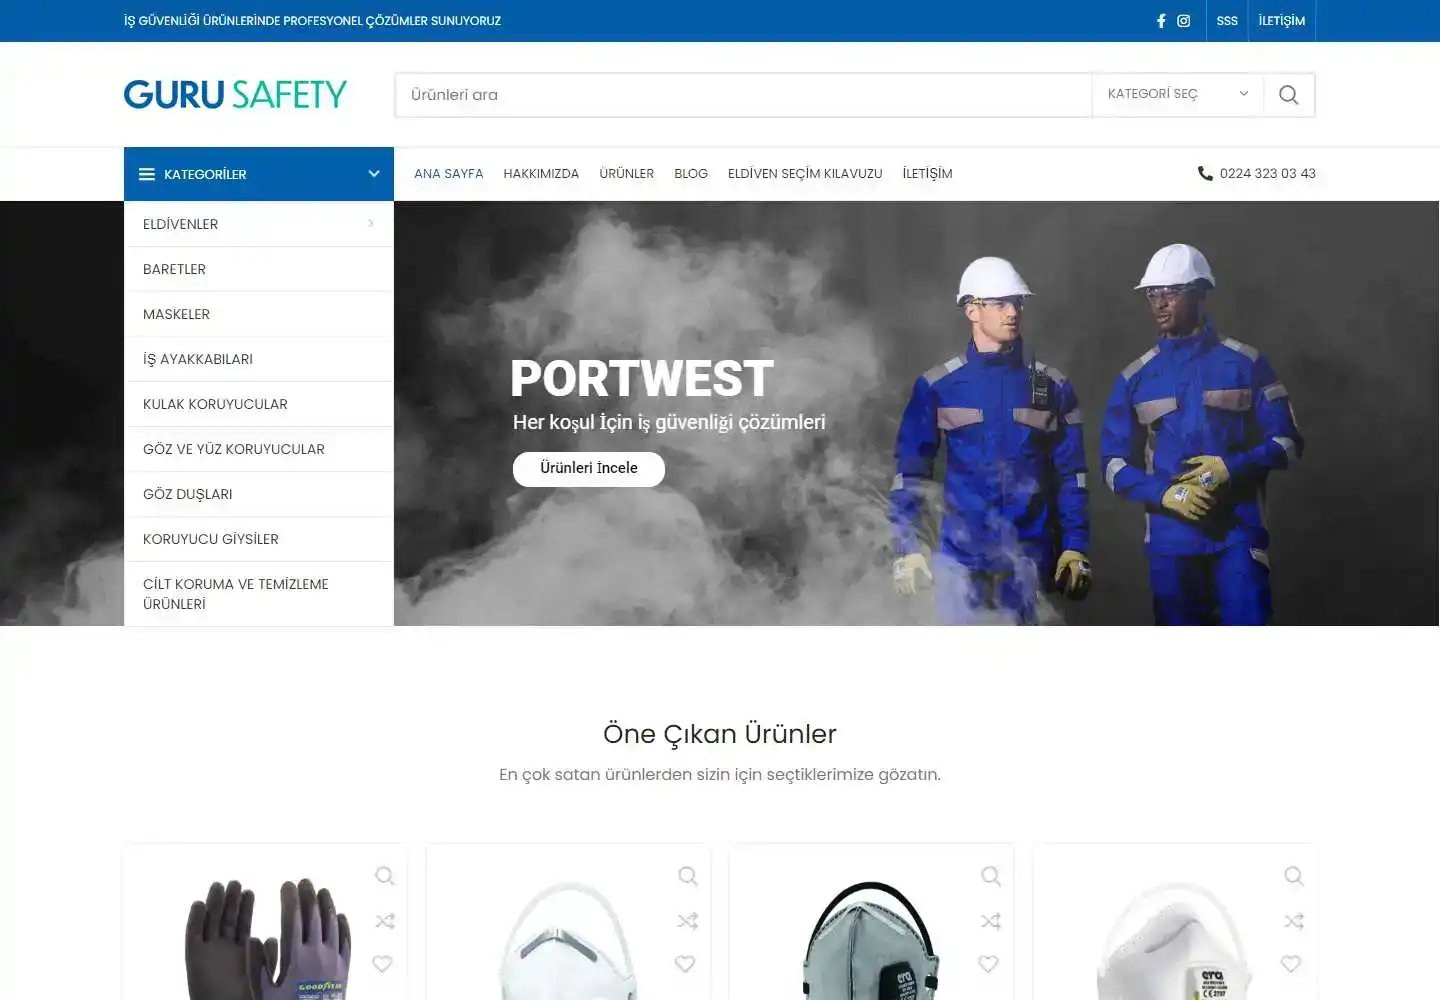Select BARETLER category
Viewport: 1440px width, 1000px height.
259,269
